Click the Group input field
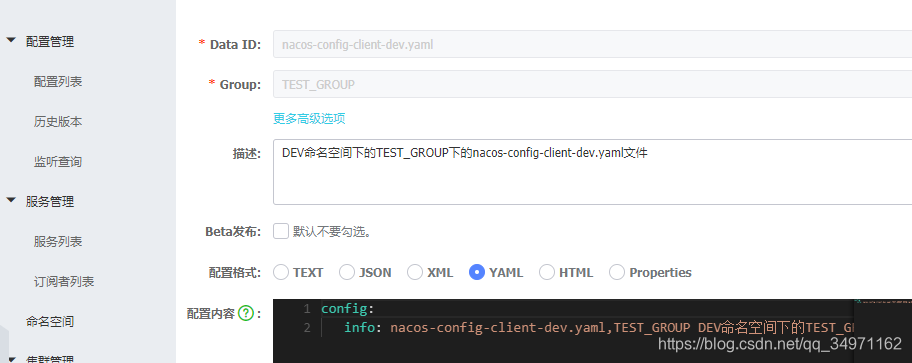 click(x=592, y=84)
